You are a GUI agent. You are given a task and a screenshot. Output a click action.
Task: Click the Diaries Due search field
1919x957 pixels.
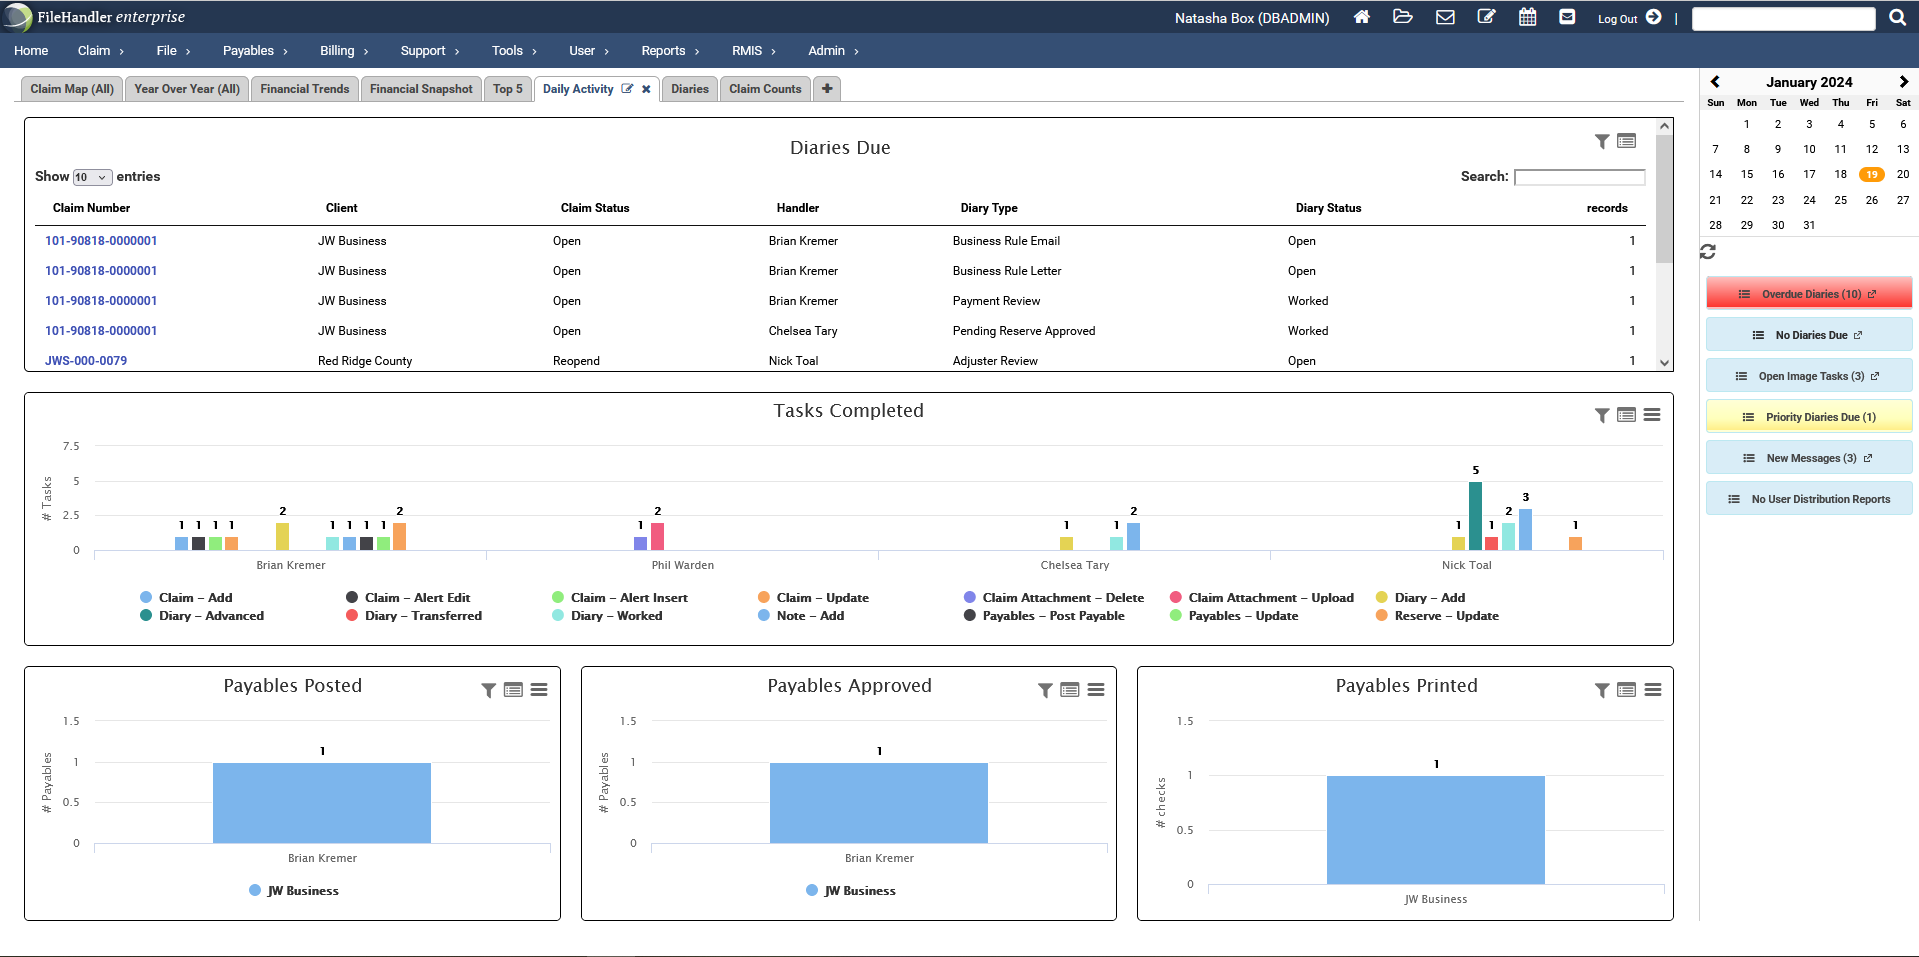tap(1580, 177)
